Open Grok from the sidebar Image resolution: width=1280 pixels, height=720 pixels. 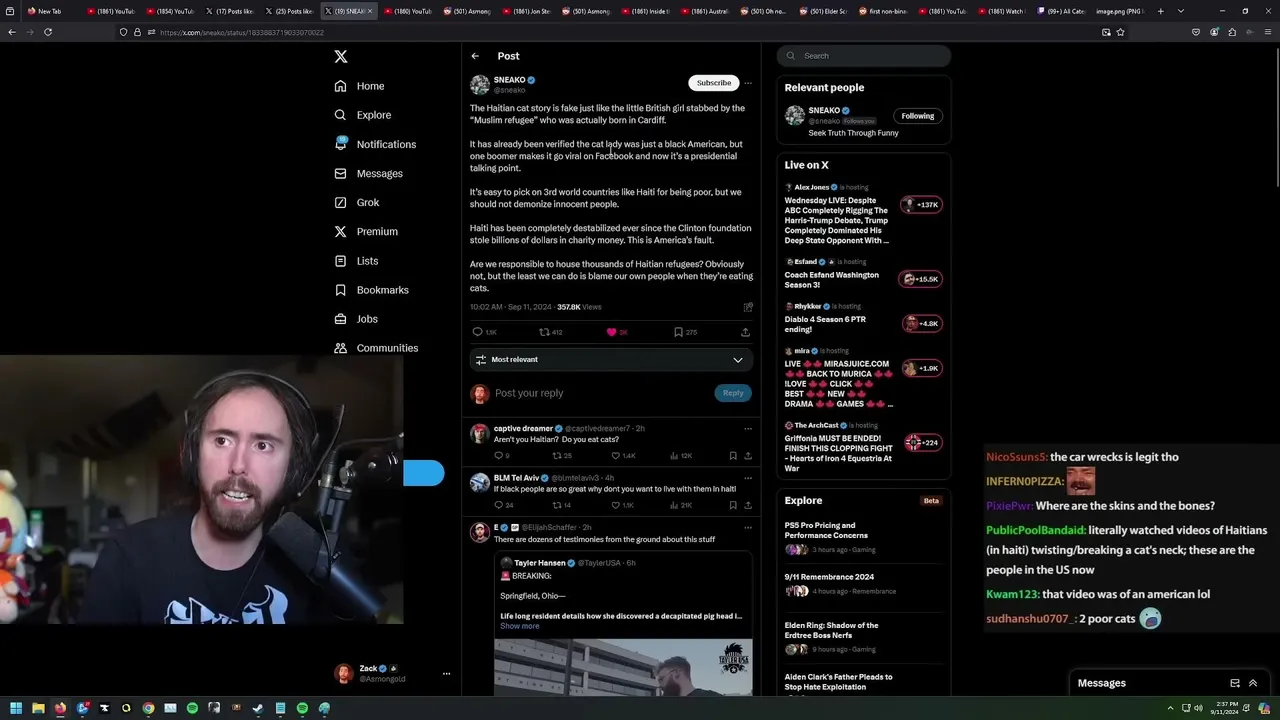tap(356, 202)
